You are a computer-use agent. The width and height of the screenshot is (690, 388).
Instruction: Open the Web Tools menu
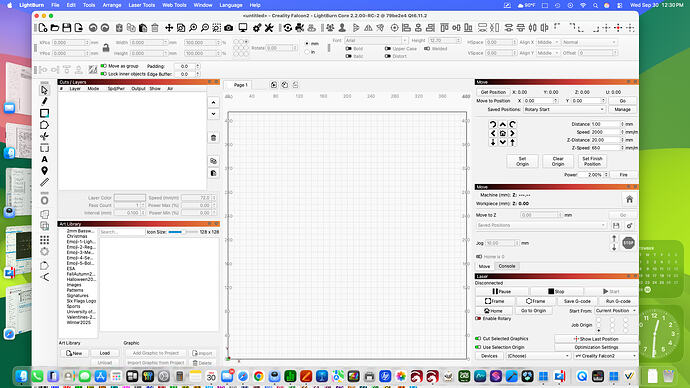[174, 5]
